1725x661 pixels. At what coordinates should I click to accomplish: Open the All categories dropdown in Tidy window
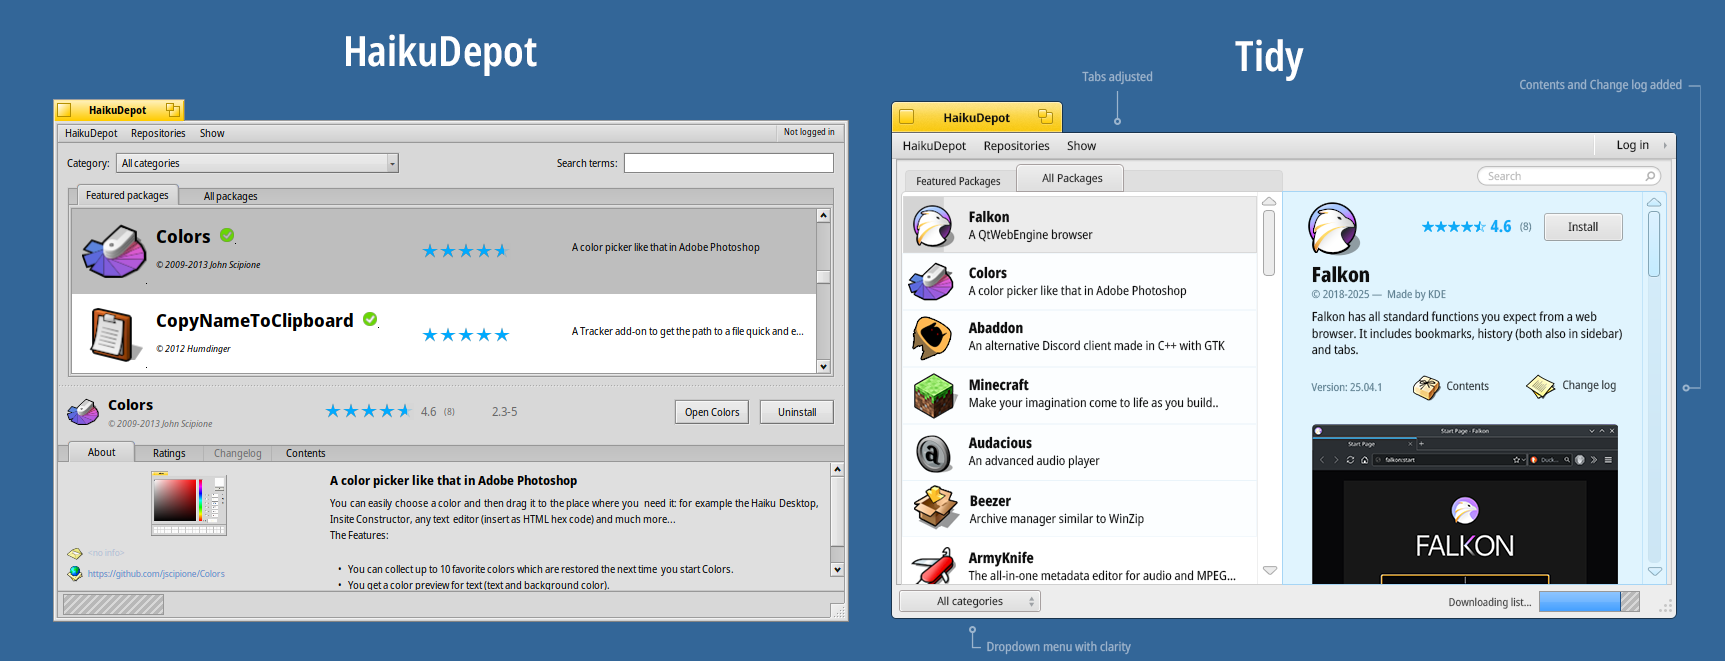(x=970, y=601)
